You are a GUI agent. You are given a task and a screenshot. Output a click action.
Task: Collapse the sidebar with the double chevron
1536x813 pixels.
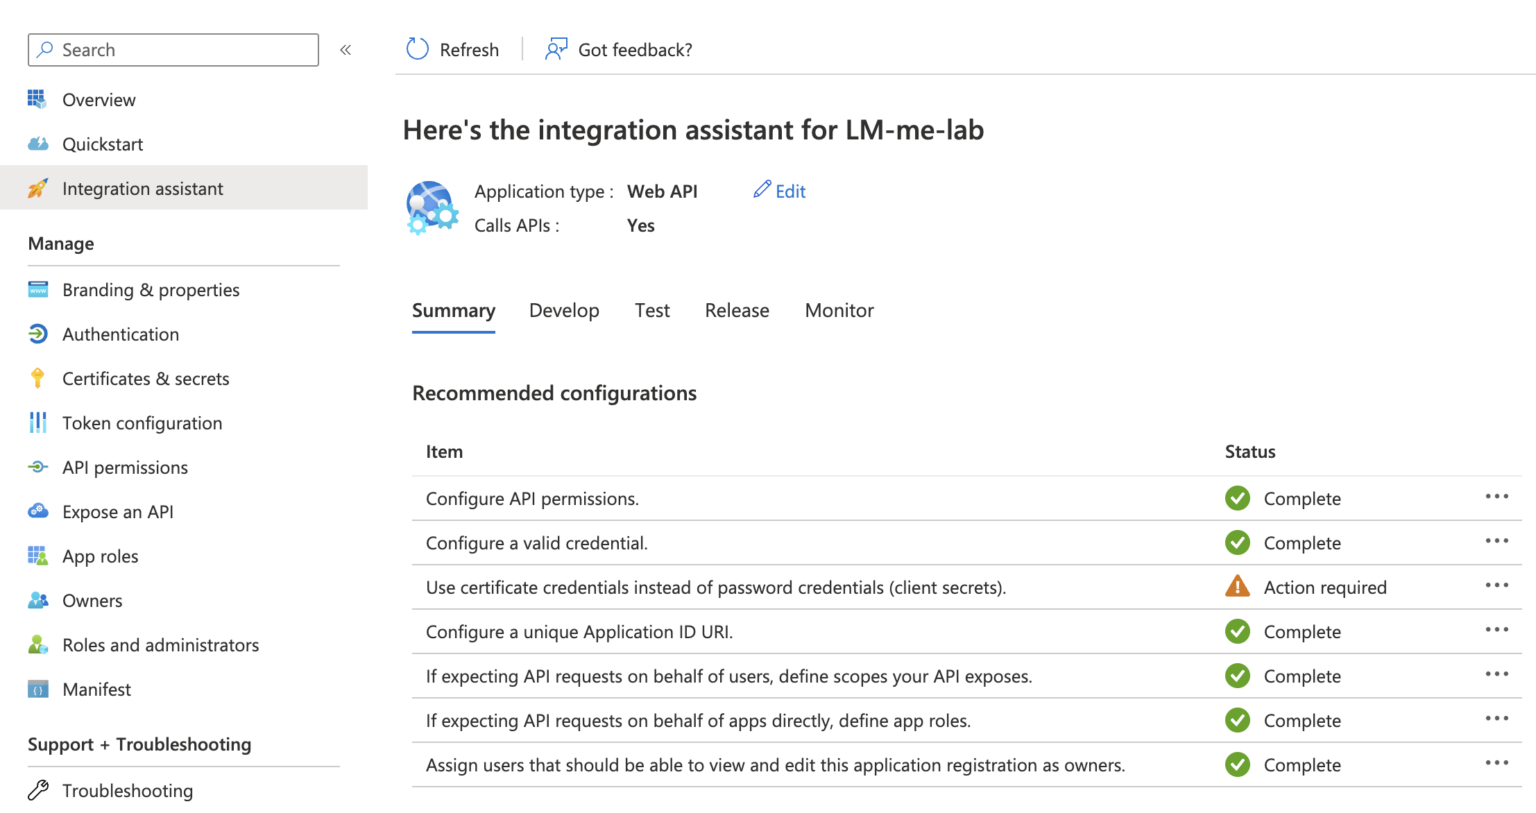click(x=345, y=48)
